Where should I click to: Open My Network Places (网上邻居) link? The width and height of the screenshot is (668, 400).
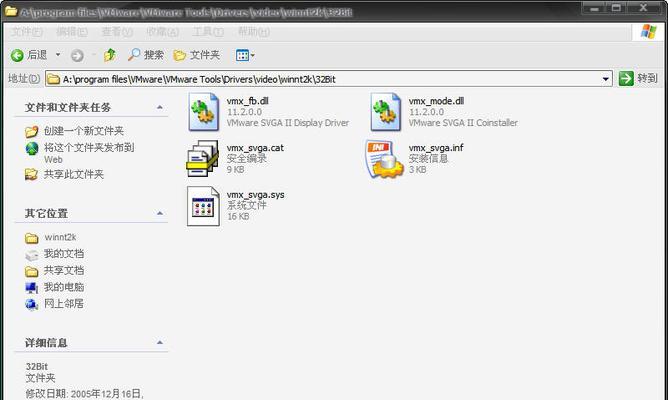tap(64, 304)
